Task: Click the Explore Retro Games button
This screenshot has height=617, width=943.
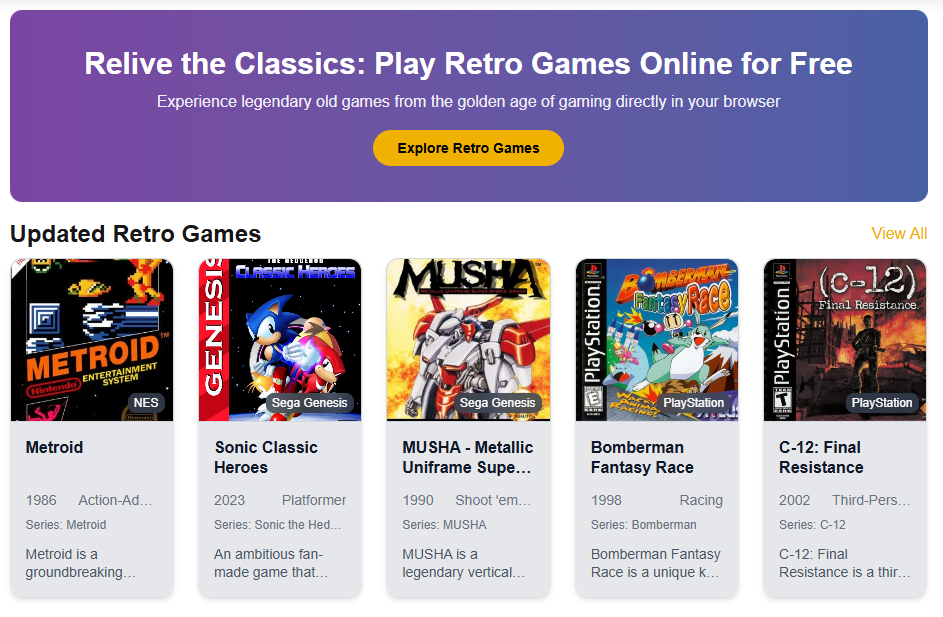Action: point(468,147)
